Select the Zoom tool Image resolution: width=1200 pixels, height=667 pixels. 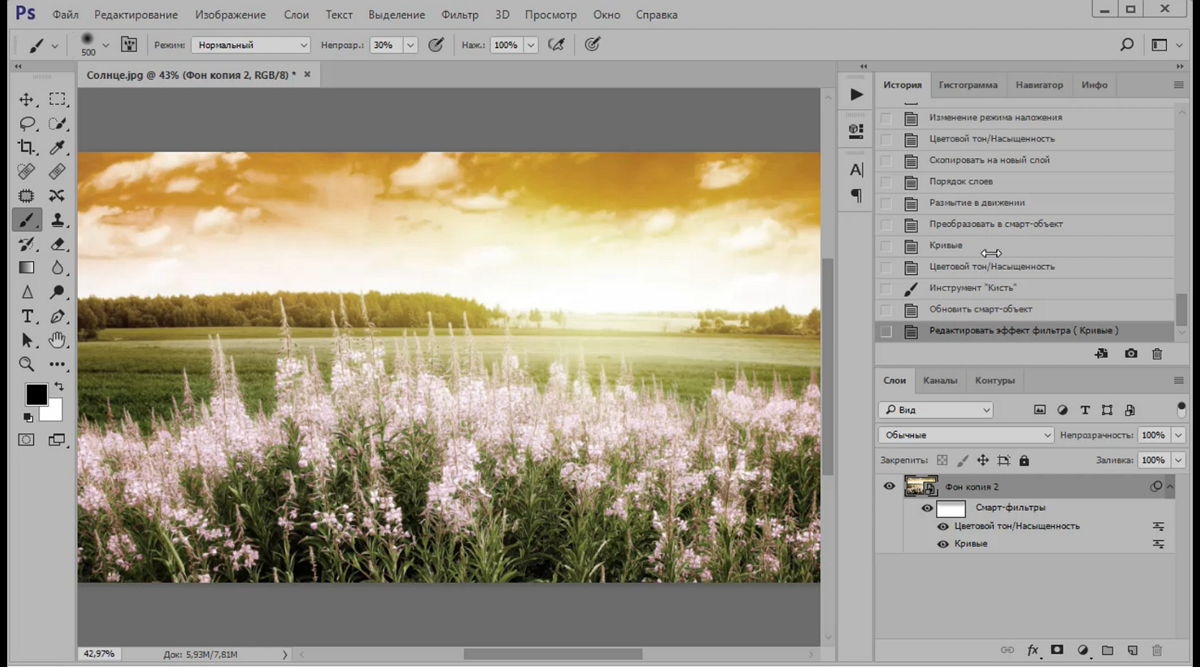click(27, 364)
